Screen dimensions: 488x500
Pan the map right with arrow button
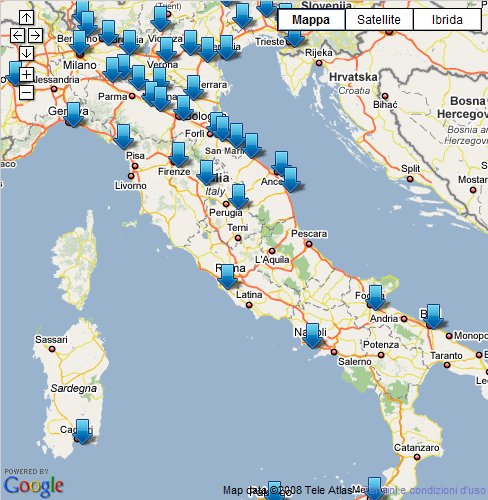click(35, 35)
